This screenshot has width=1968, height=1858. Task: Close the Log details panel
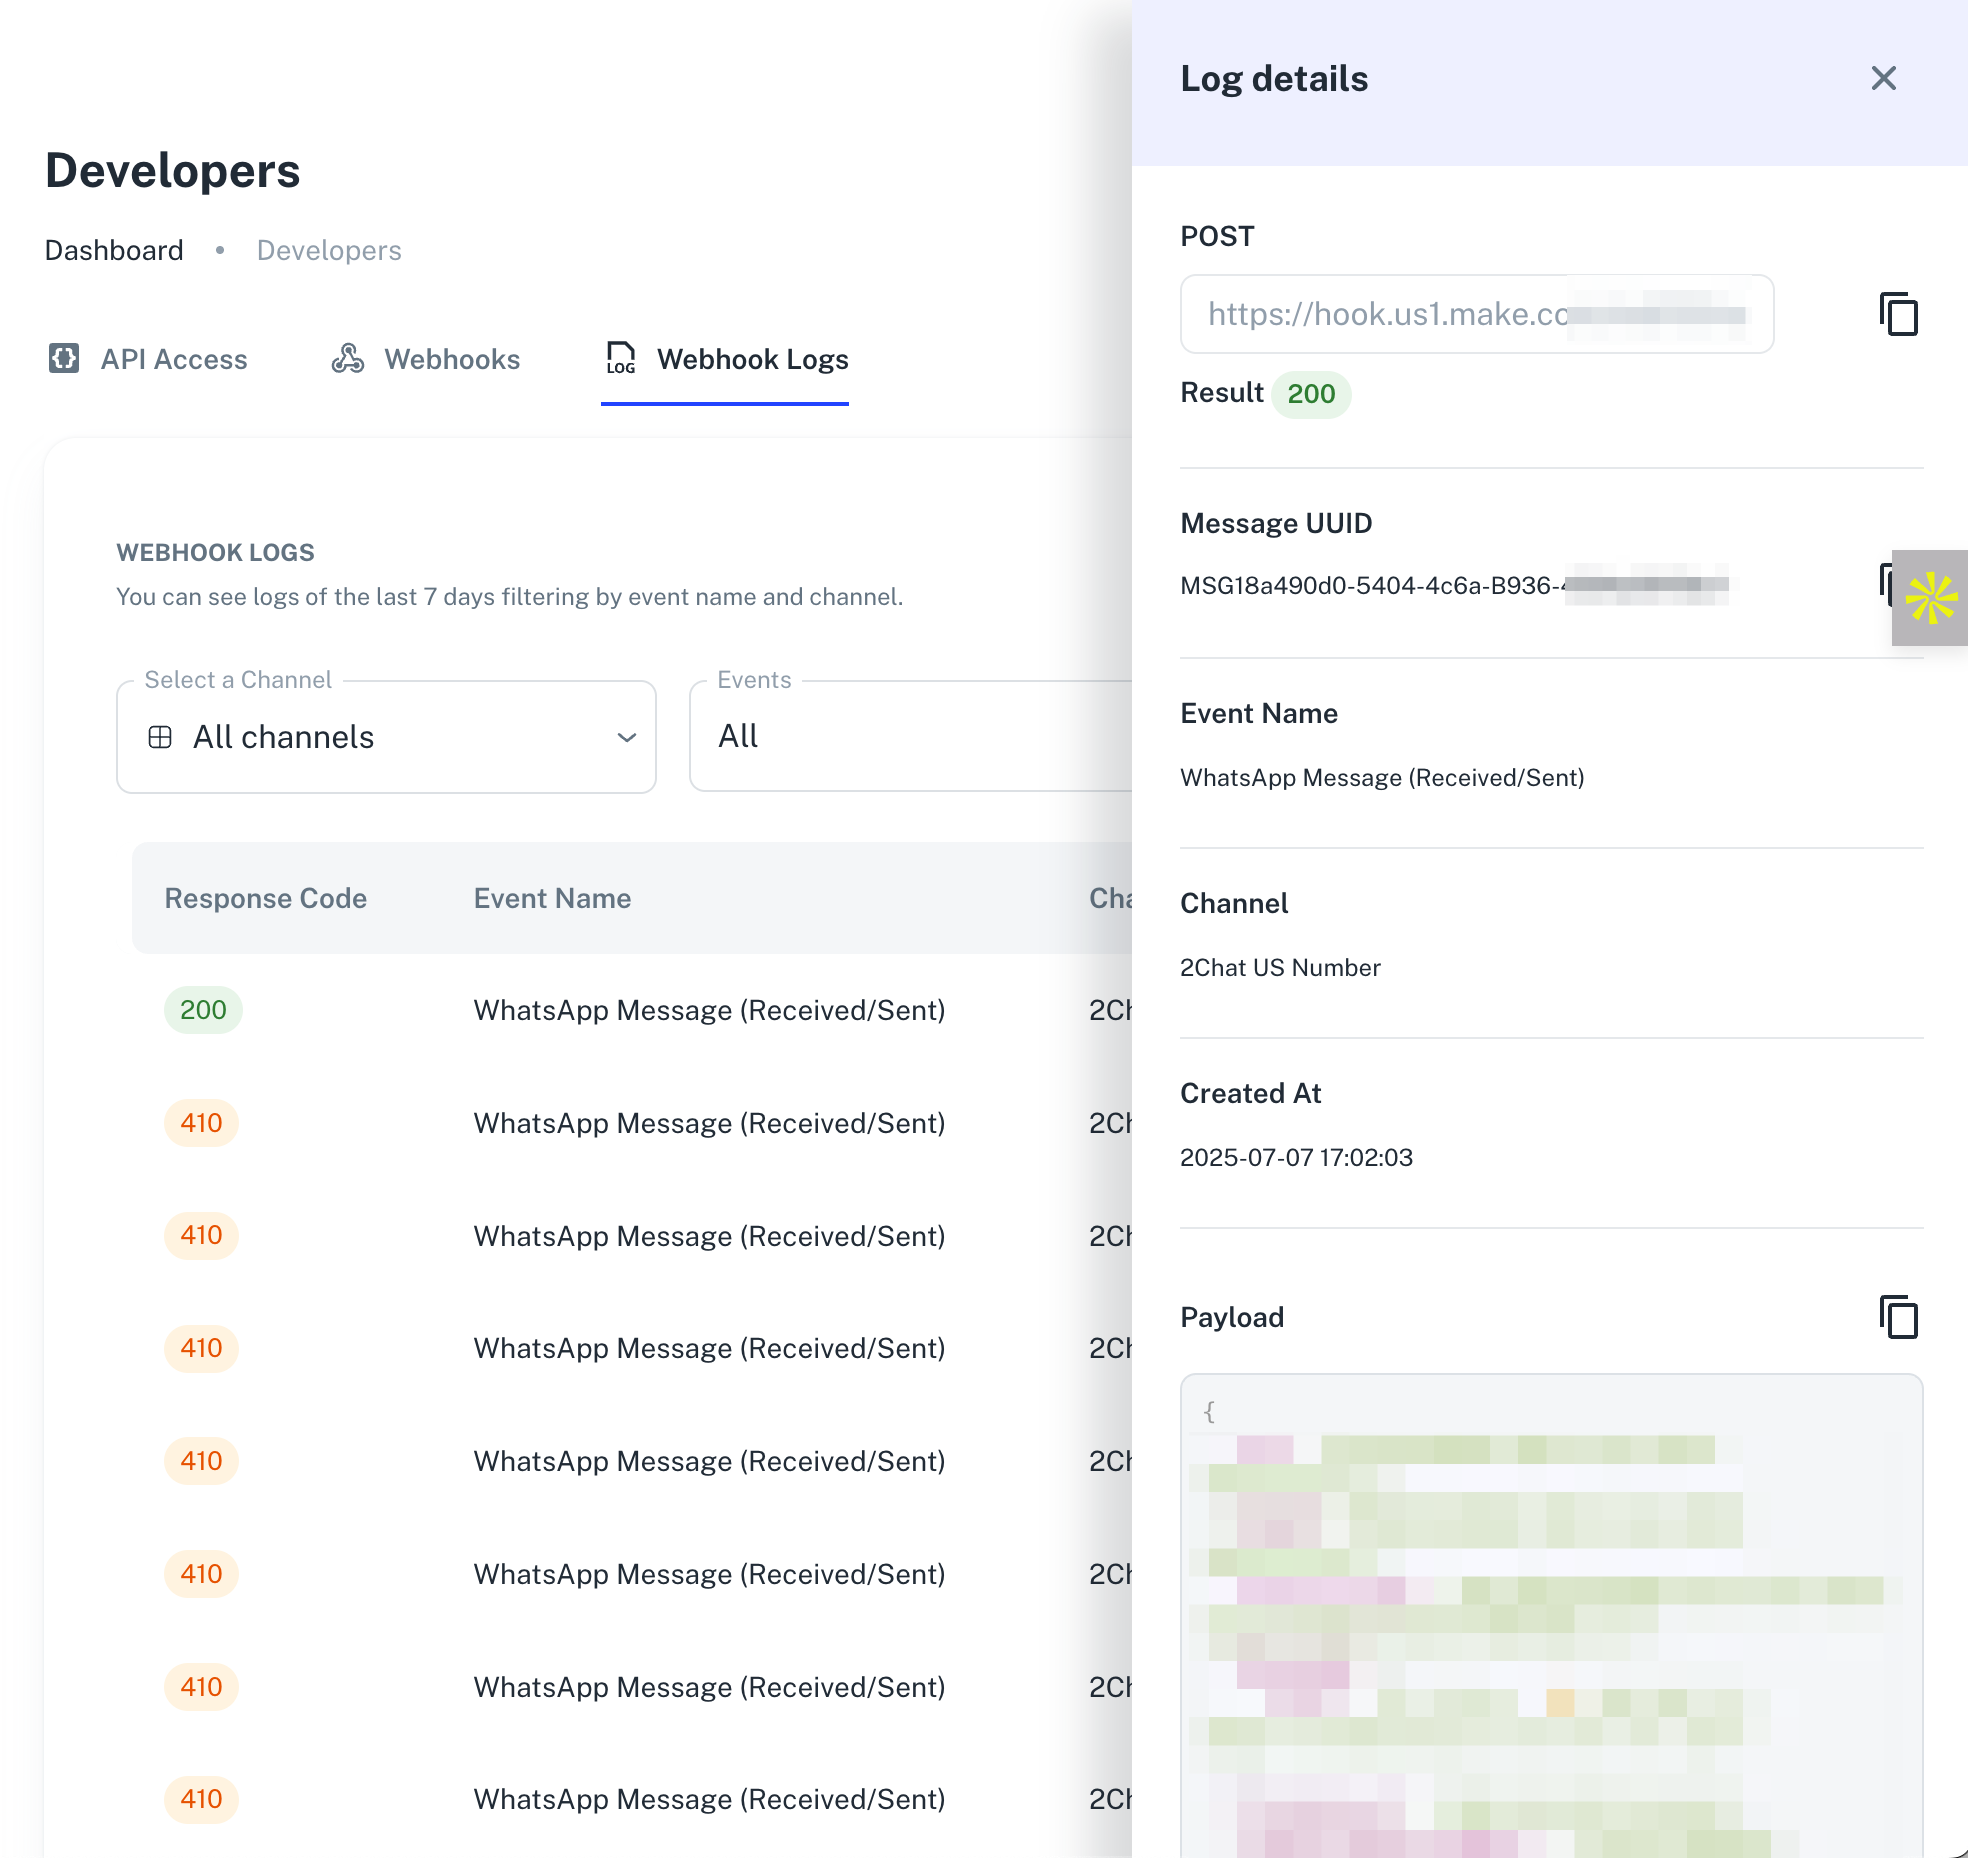tap(1883, 78)
